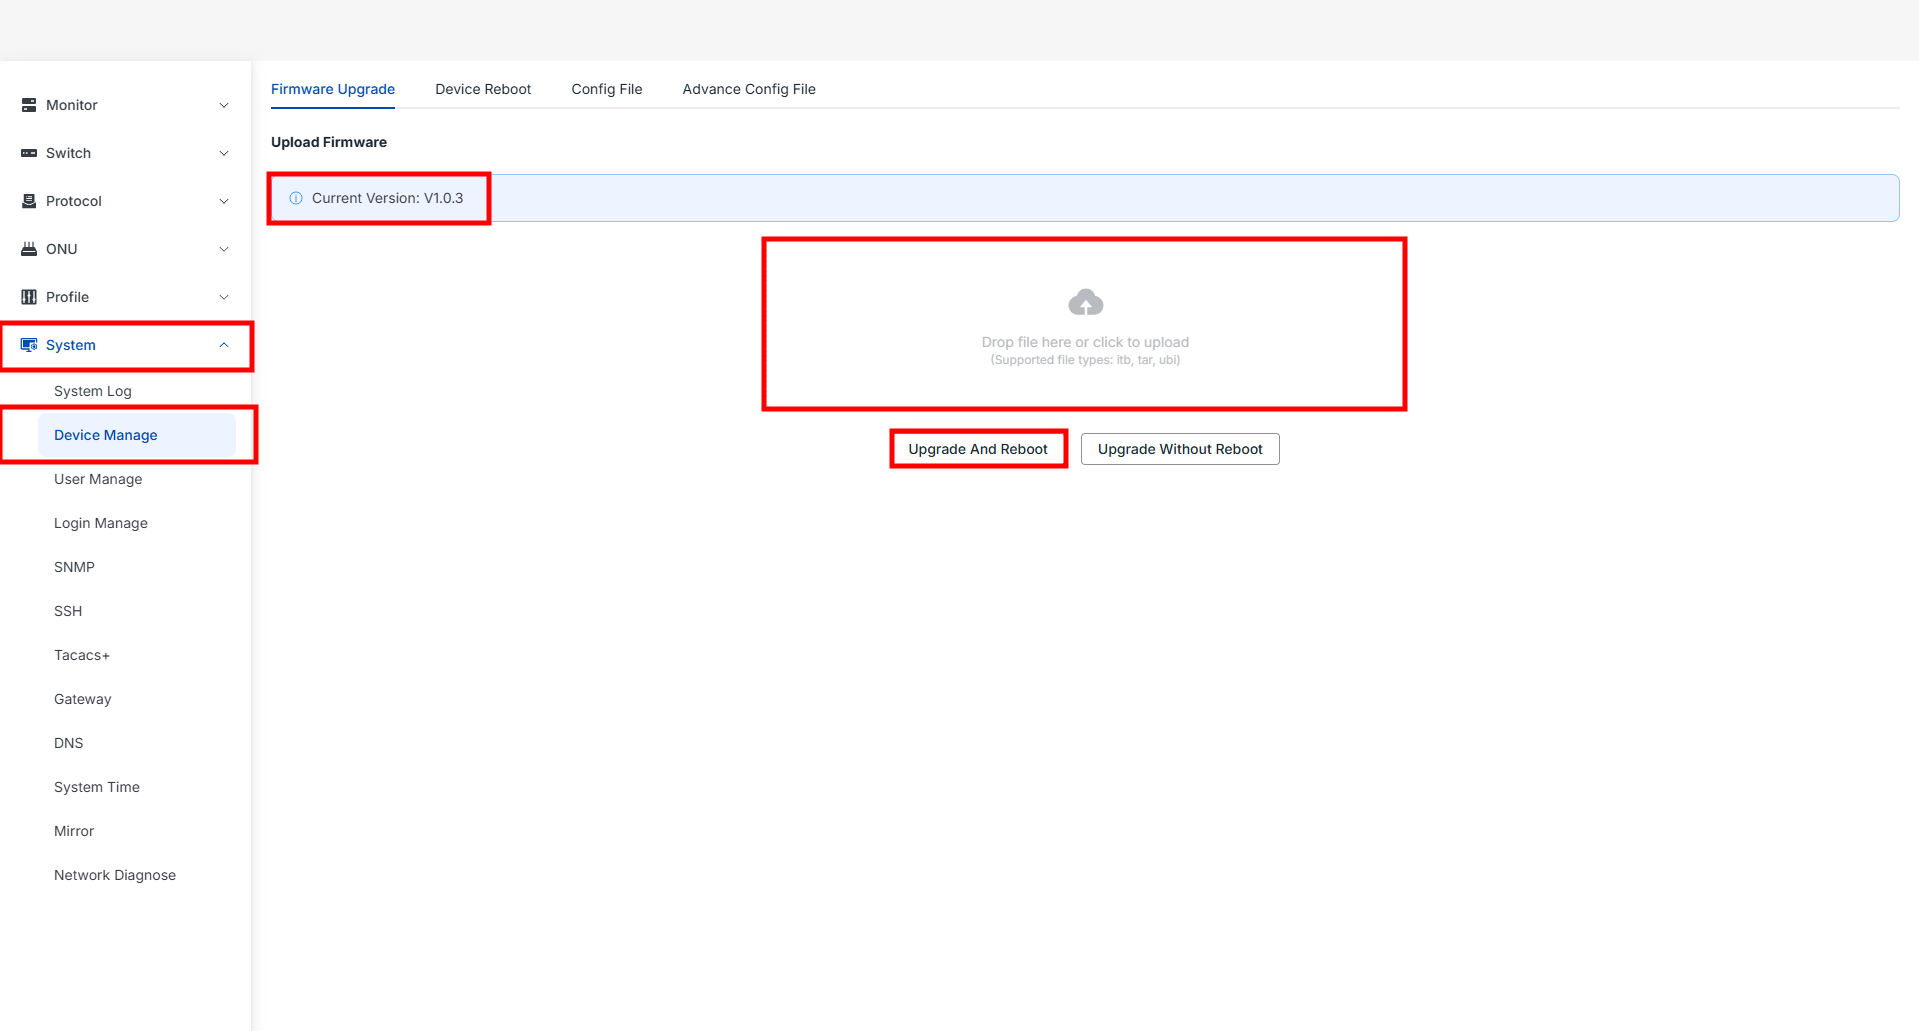Open the Advance Config File tab
1919x1031 pixels.
coord(748,89)
